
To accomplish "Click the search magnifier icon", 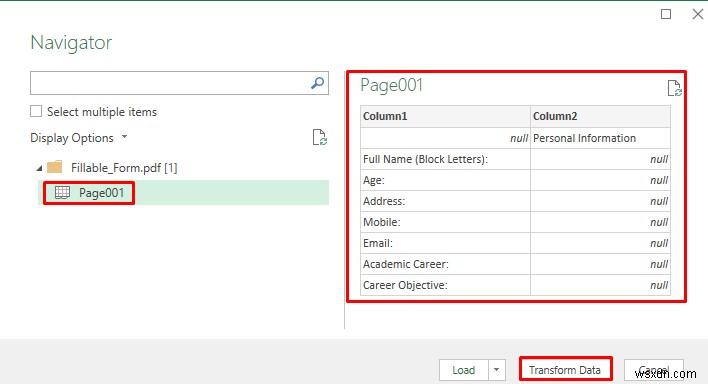I will coord(317,83).
